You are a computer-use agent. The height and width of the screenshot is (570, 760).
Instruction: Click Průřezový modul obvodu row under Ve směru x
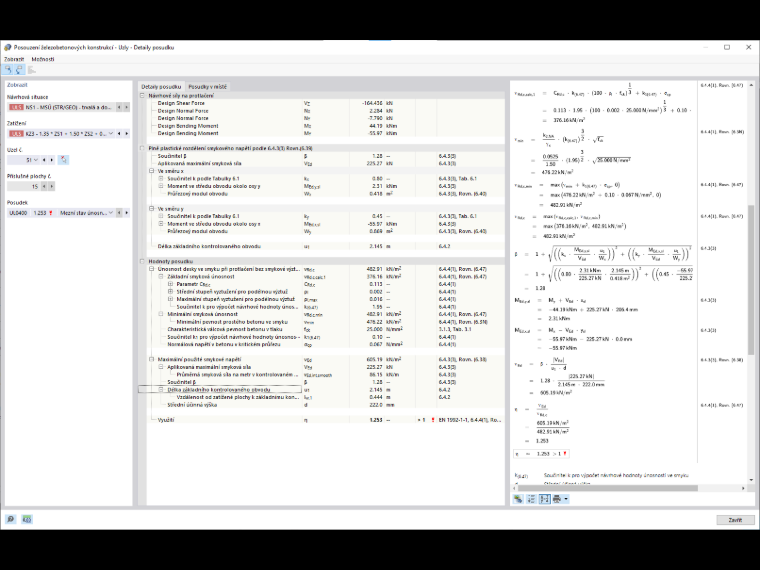321,194
